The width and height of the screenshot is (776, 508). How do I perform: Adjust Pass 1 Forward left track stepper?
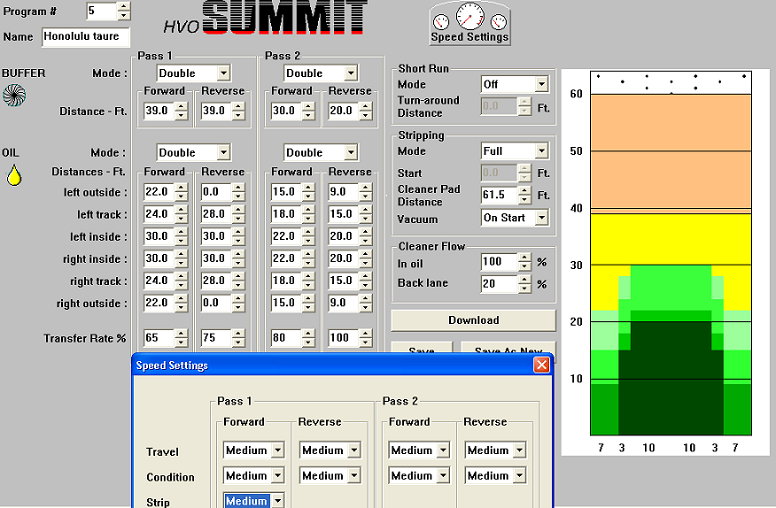pos(181,214)
